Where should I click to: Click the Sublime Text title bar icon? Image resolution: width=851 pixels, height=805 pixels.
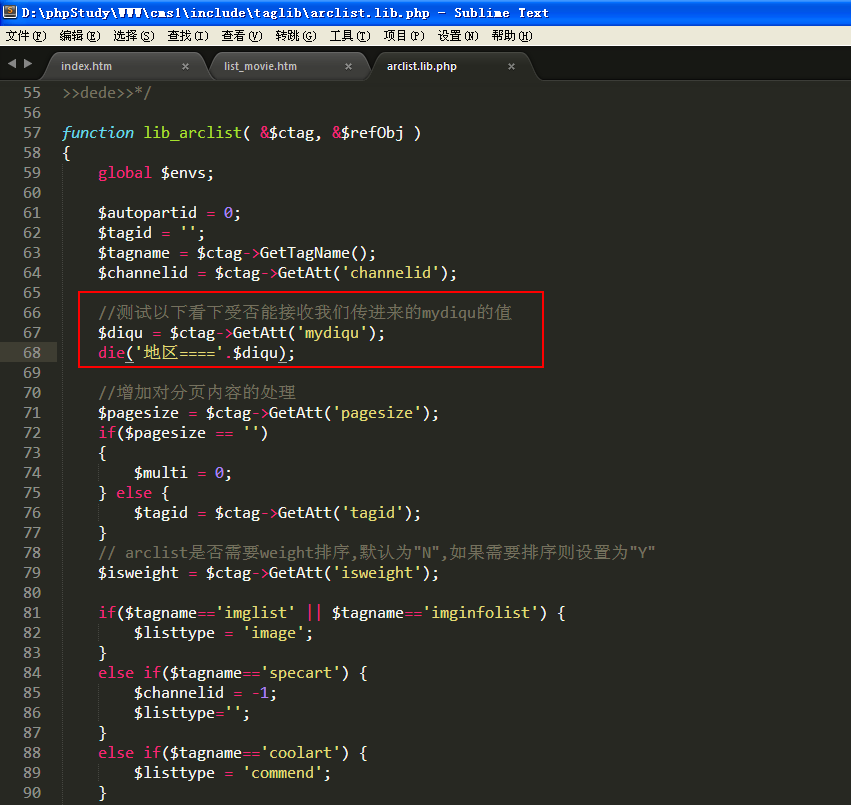point(9,12)
